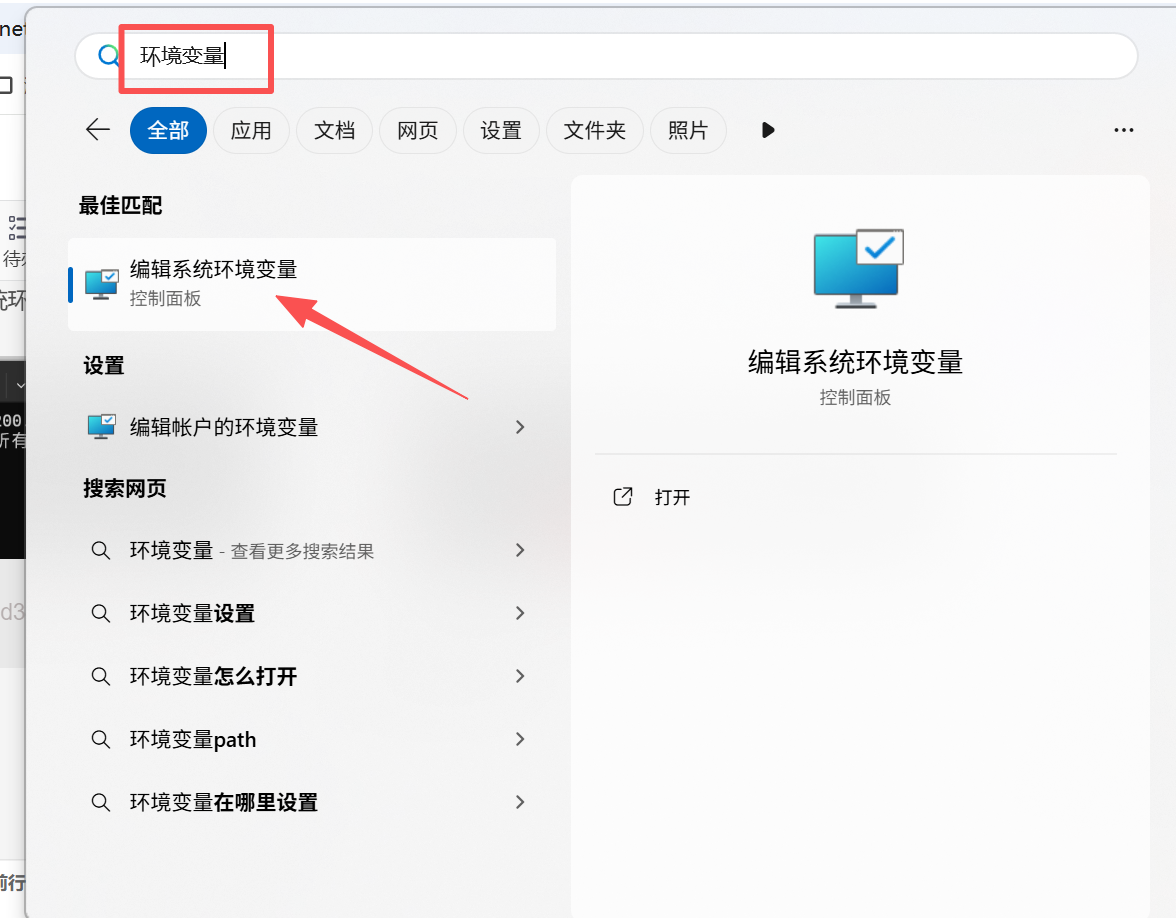Click the search icon beside 环境变量path
The height and width of the screenshot is (918, 1176).
tap(100, 740)
